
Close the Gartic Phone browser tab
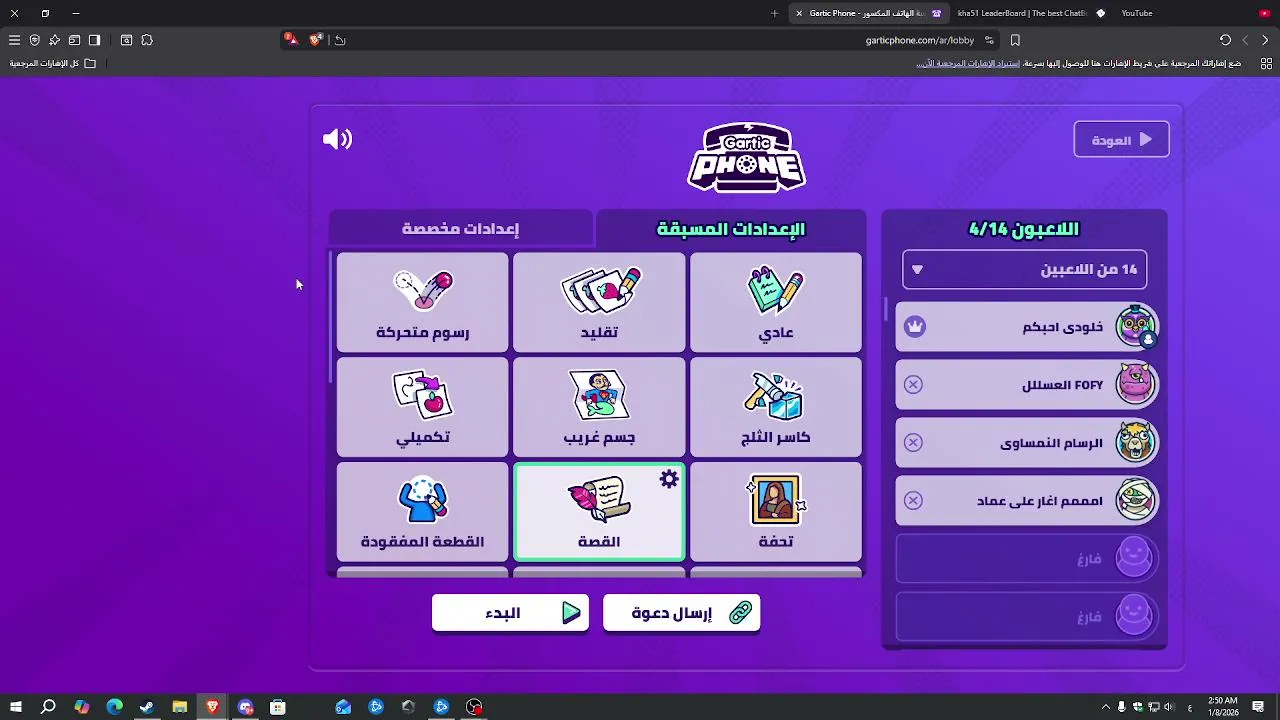point(799,13)
